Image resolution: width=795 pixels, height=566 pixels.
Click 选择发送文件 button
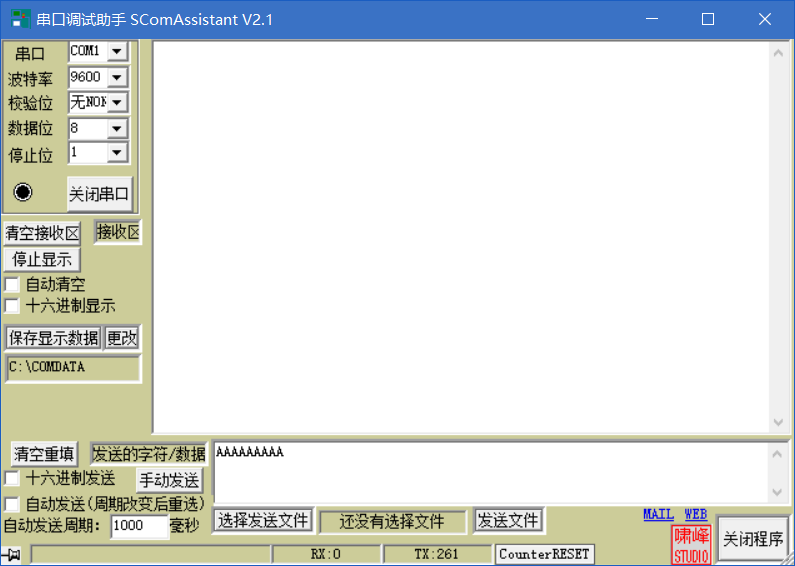pyautogui.click(x=263, y=520)
